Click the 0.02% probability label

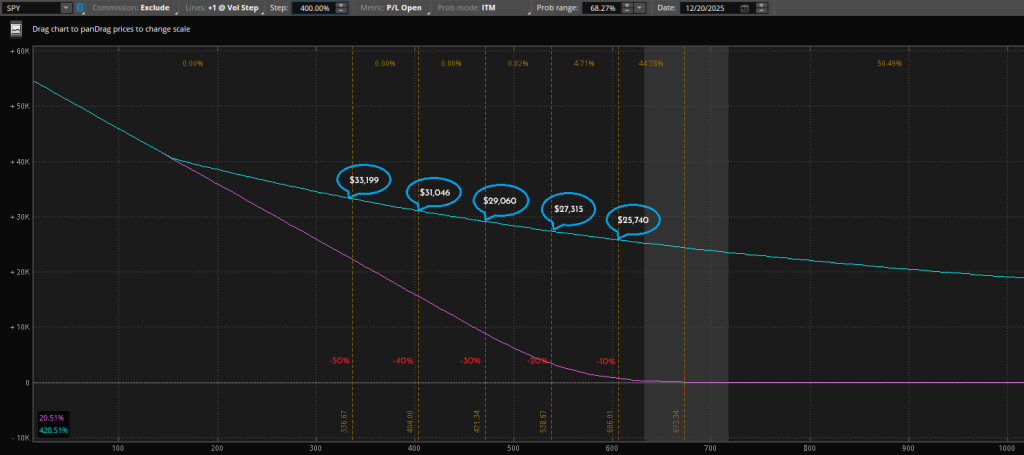517,63
